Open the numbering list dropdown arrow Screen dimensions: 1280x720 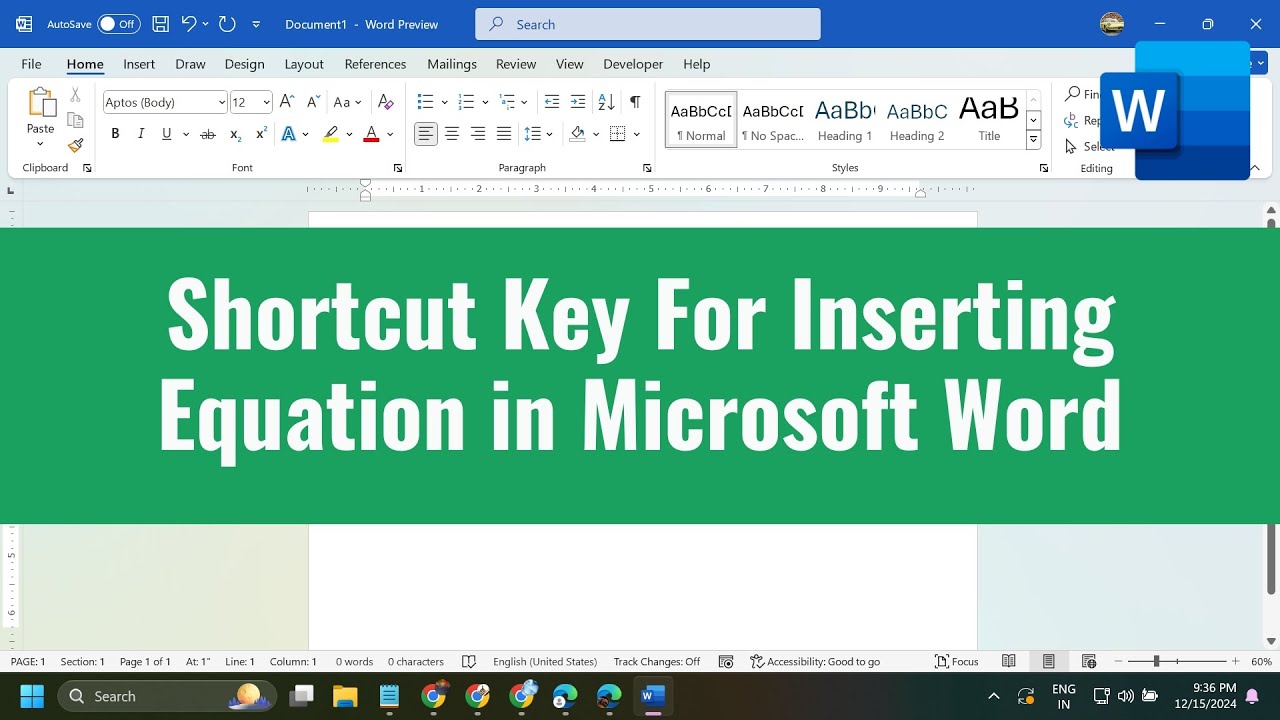pyautogui.click(x=485, y=102)
